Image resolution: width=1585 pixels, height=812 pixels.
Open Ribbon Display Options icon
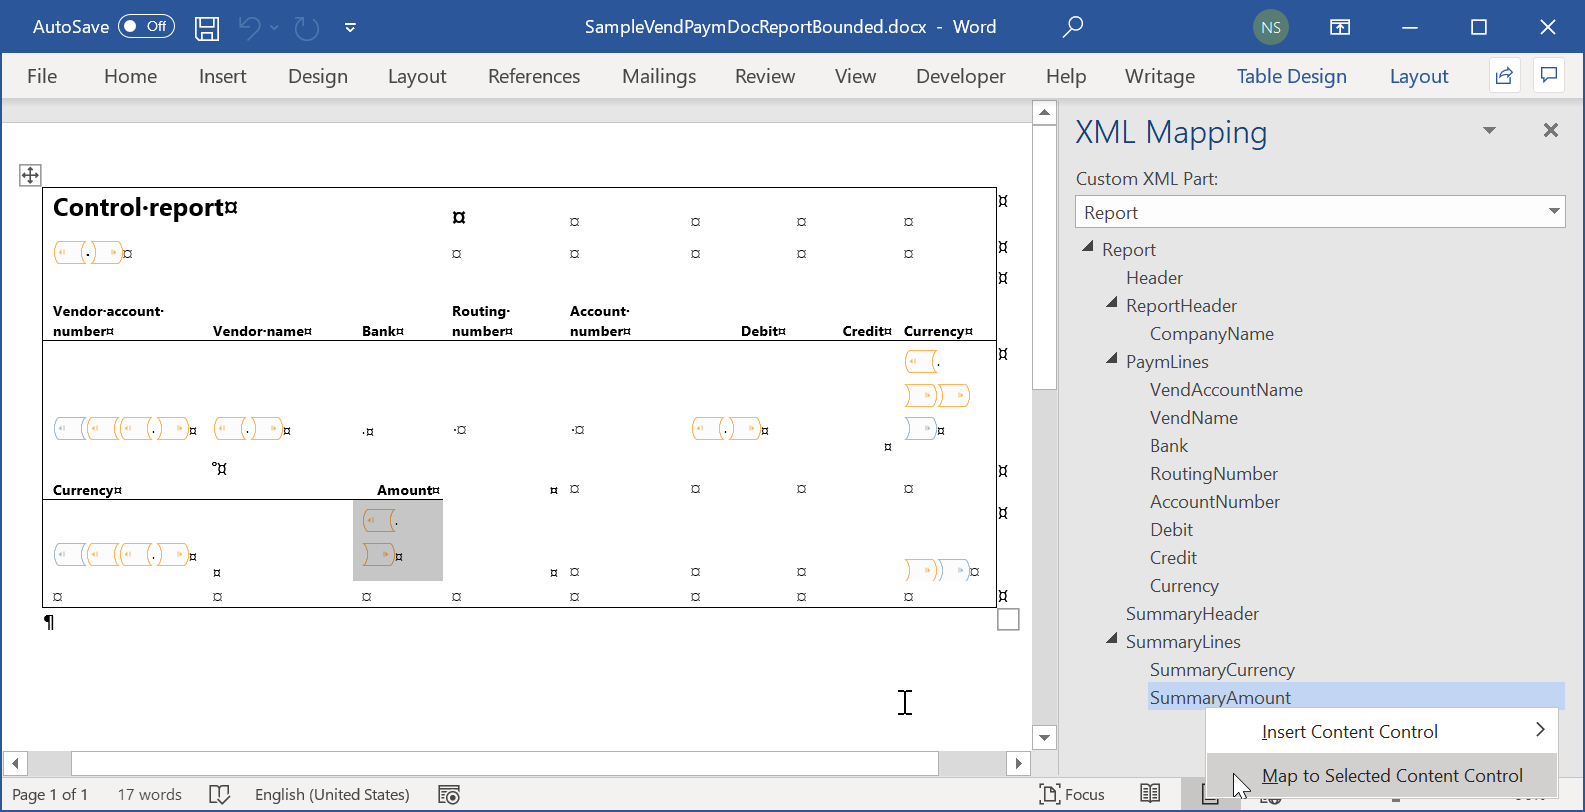(1340, 27)
